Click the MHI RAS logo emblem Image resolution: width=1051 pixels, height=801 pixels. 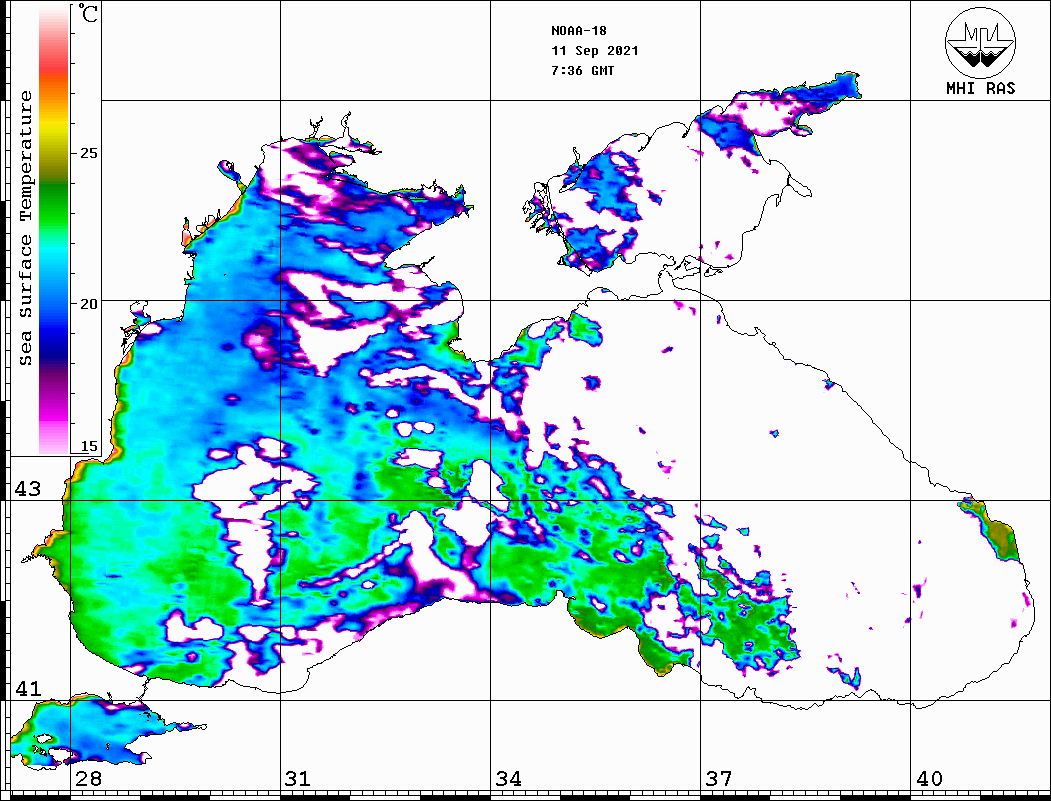click(980, 42)
